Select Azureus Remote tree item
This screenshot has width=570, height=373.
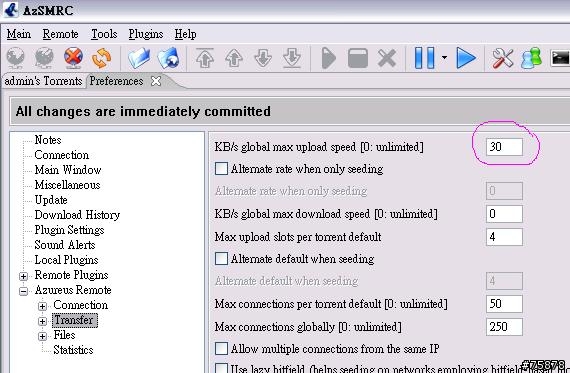[73, 290]
